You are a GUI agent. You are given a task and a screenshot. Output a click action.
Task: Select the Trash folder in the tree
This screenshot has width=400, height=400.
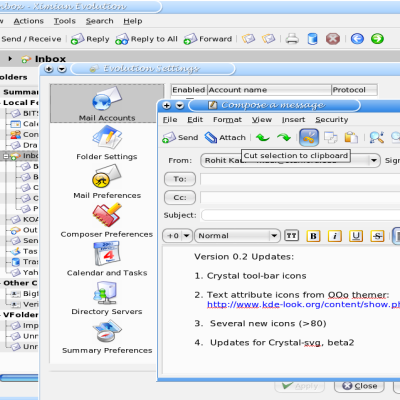25,262
